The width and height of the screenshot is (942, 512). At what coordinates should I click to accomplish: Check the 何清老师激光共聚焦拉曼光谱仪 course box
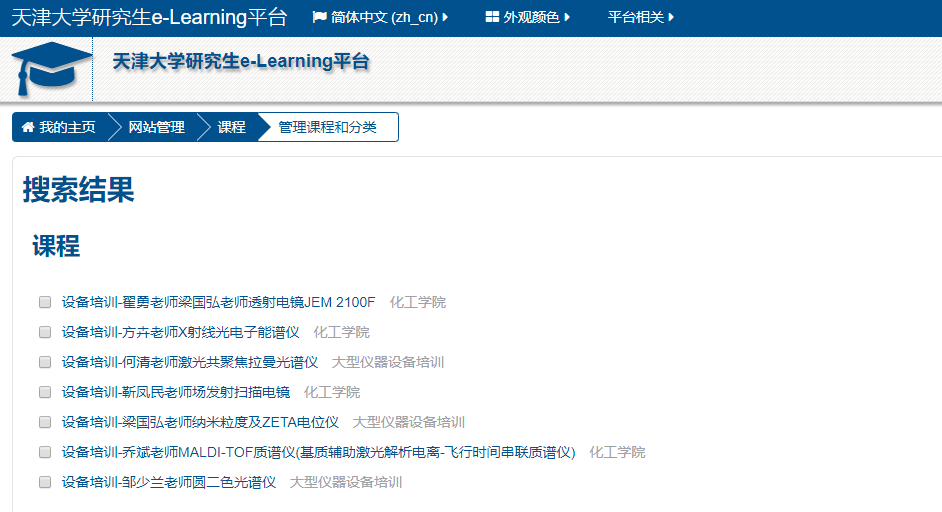point(44,362)
